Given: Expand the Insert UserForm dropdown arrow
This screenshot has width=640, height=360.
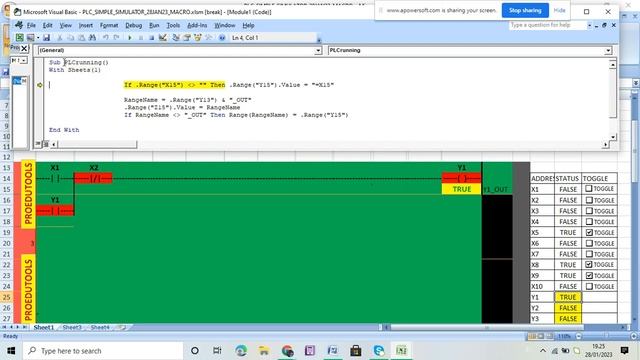Looking at the screenshot, I should coord(38,38).
